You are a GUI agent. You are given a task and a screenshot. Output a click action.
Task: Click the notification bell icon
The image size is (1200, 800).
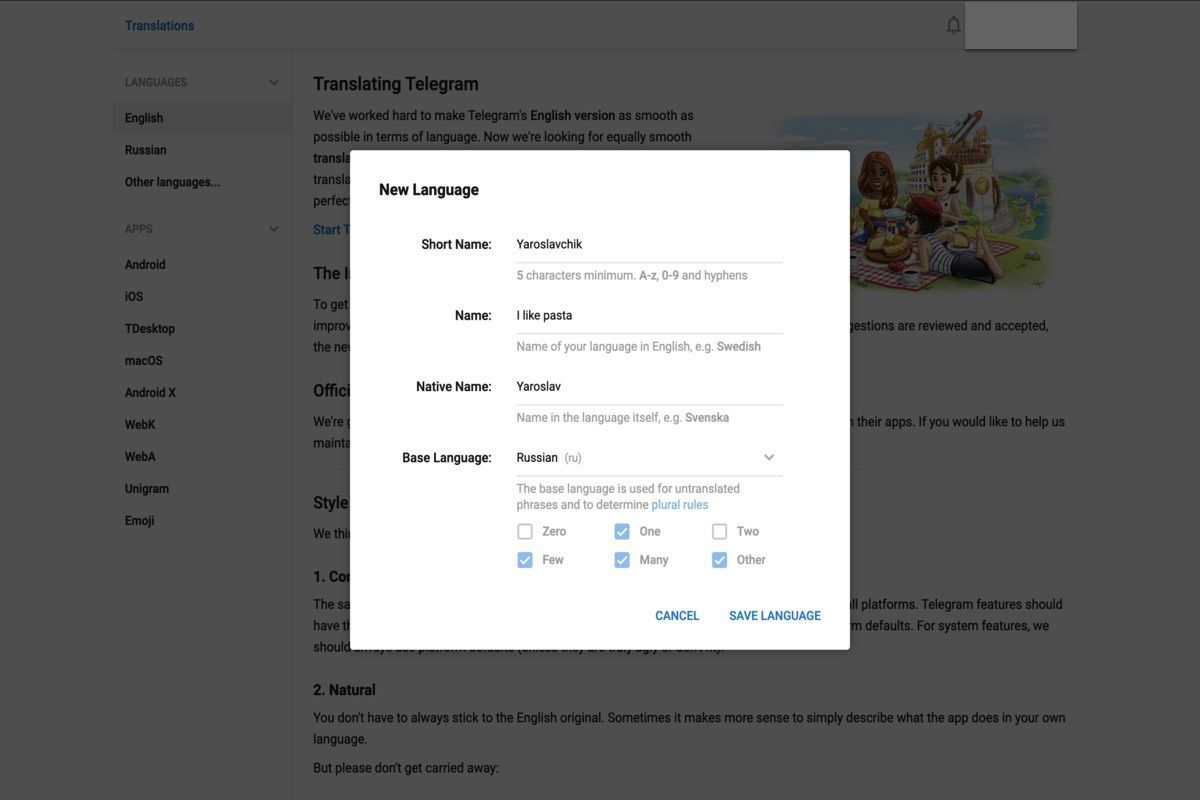click(x=953, y=25)
